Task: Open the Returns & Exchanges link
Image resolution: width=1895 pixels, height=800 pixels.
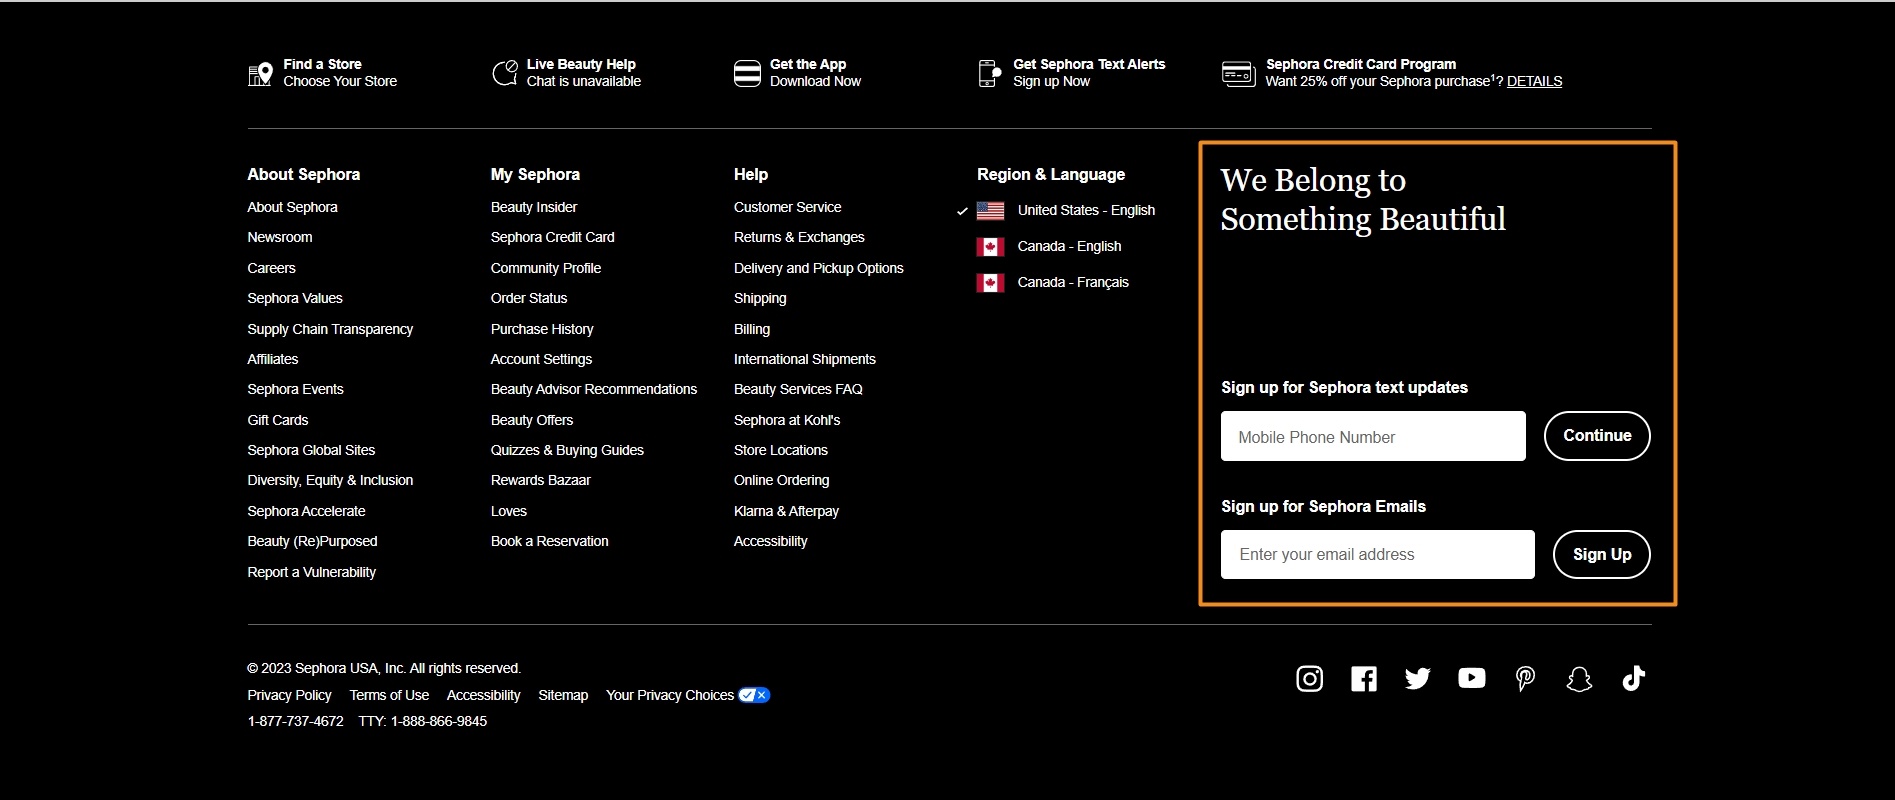Action: [x=799, y=237]
